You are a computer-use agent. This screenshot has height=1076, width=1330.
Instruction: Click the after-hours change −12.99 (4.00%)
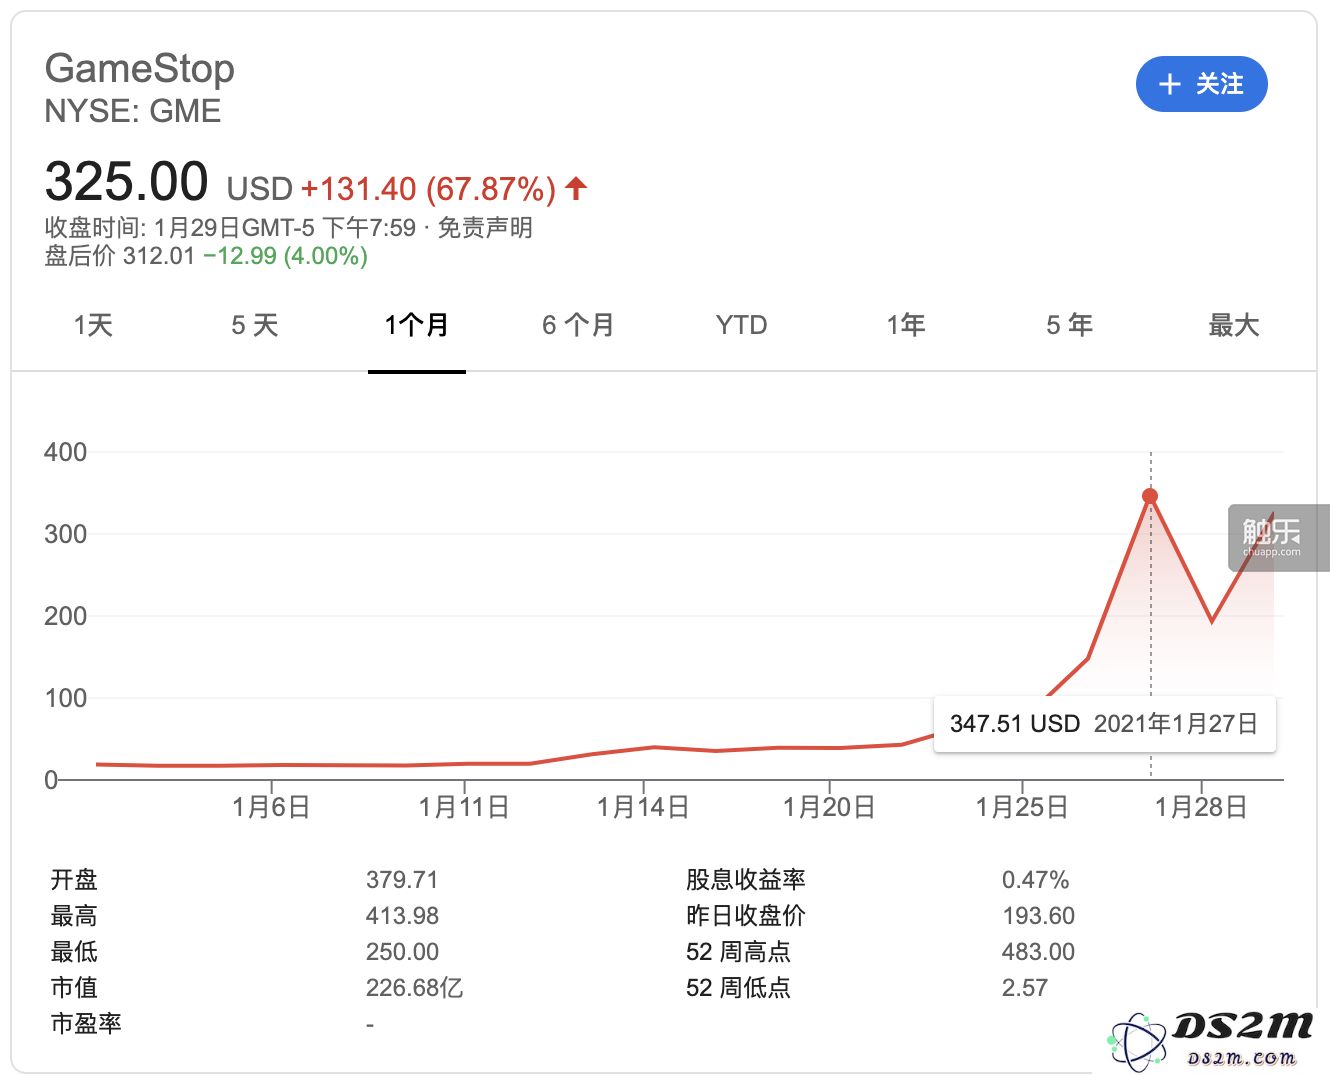[285, 256]
